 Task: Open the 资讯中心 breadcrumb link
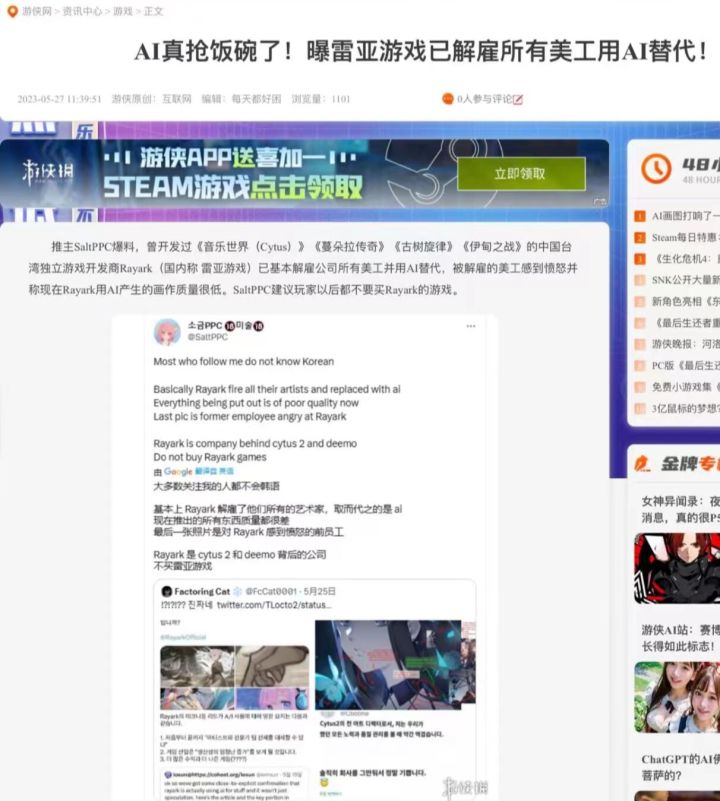82,11
